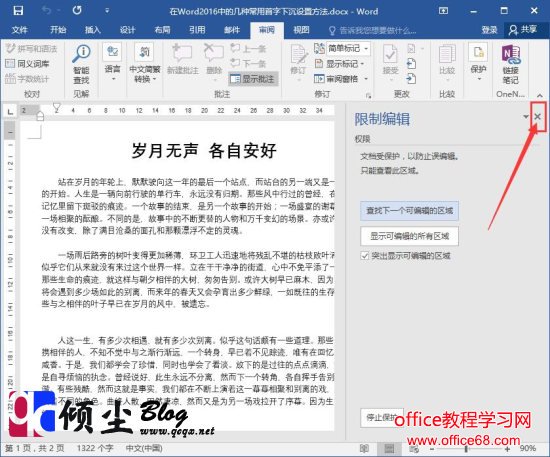The height and width of the screenshot is (457, 550).
Task: Run 拼写和语法 spelling check
Action: [32, 49]
